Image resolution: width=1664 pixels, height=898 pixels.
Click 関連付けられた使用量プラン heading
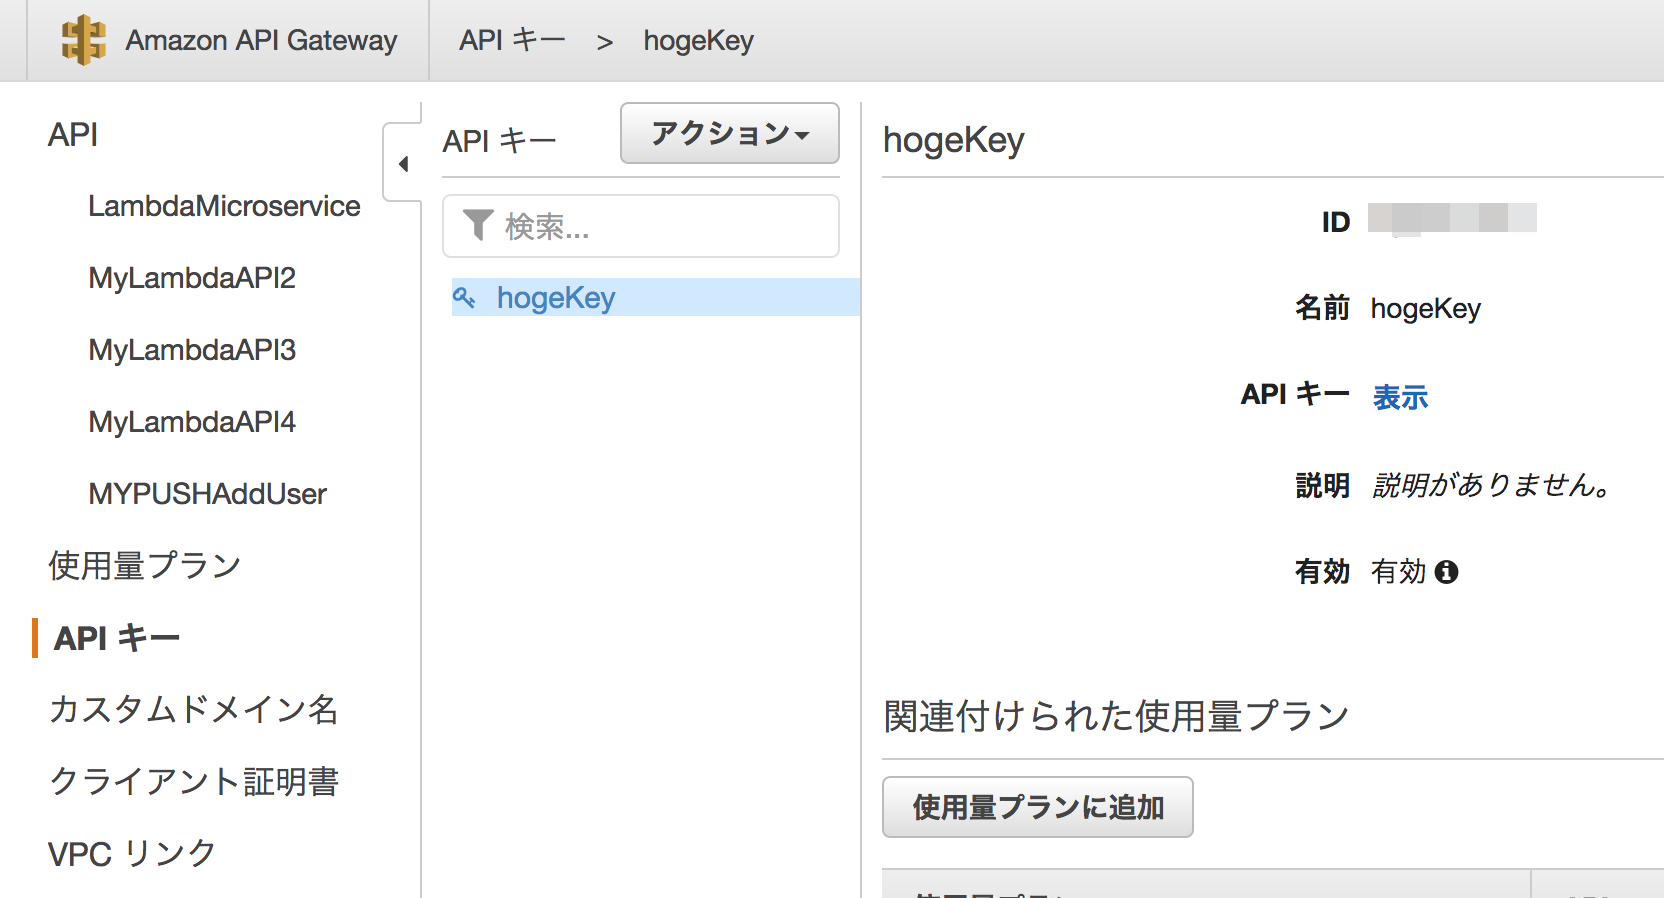coord(1116,716)
